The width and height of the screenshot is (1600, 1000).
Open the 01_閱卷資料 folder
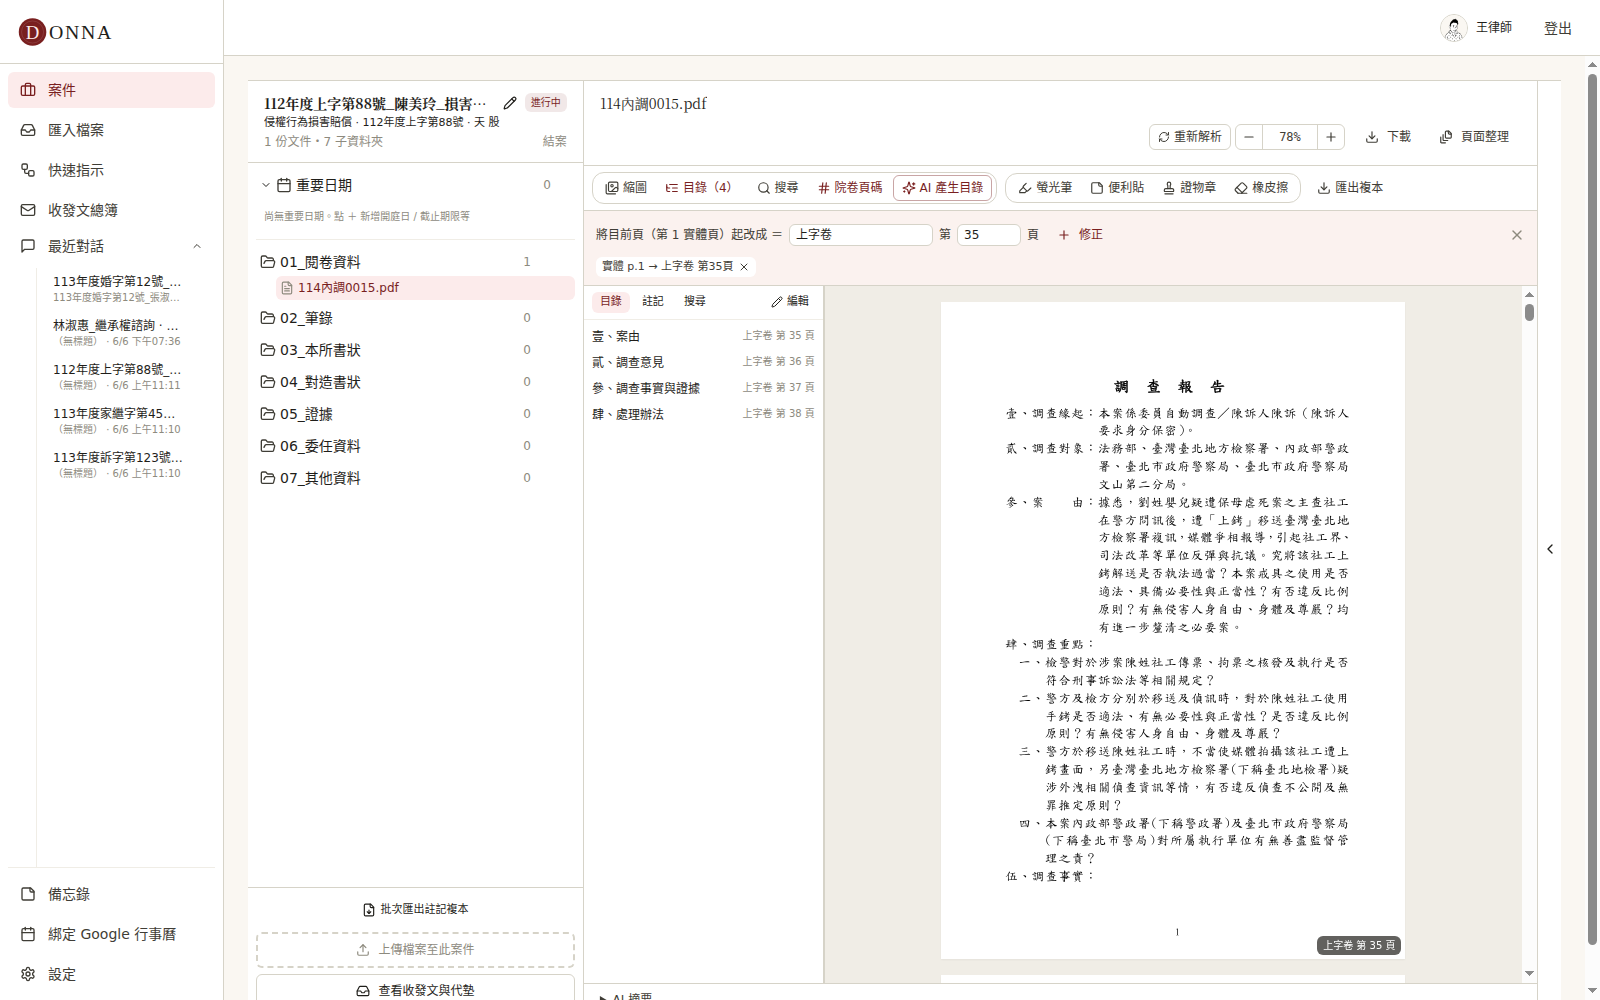click(414, 262)
